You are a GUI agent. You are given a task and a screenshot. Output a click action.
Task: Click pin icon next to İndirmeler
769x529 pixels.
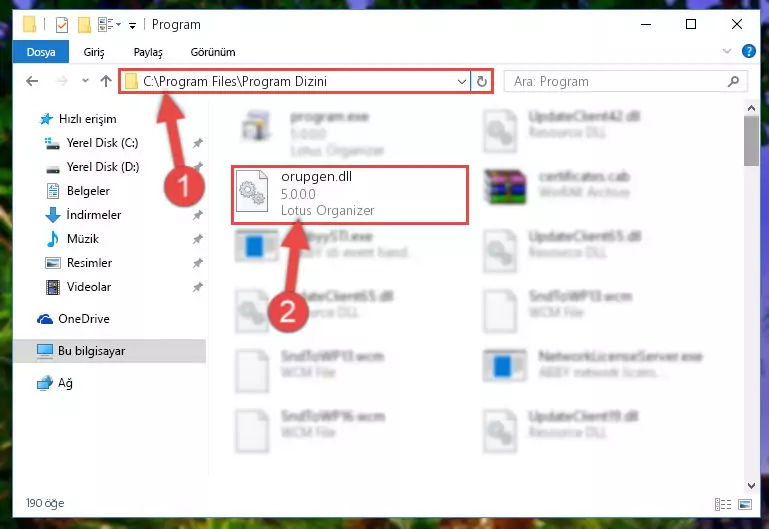click(x=197, y=215)
